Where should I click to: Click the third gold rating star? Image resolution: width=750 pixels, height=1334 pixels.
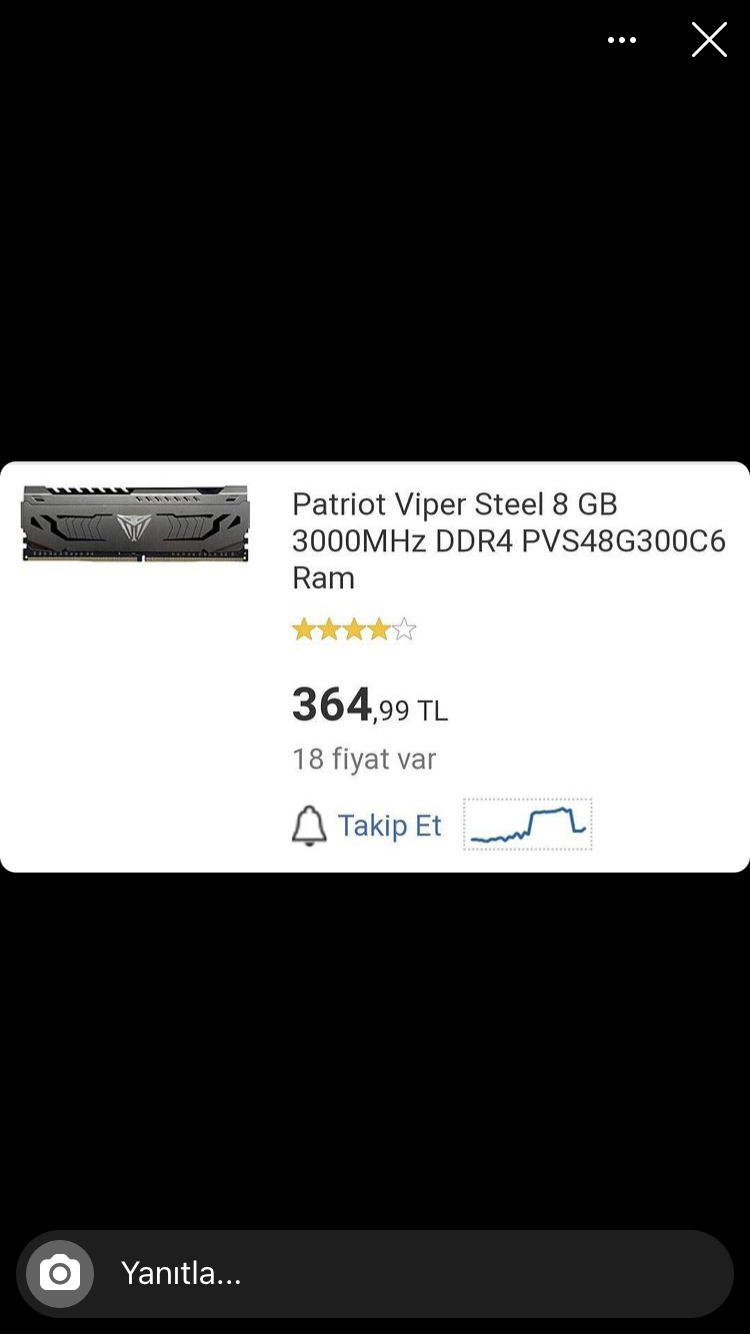coord(354,630)
